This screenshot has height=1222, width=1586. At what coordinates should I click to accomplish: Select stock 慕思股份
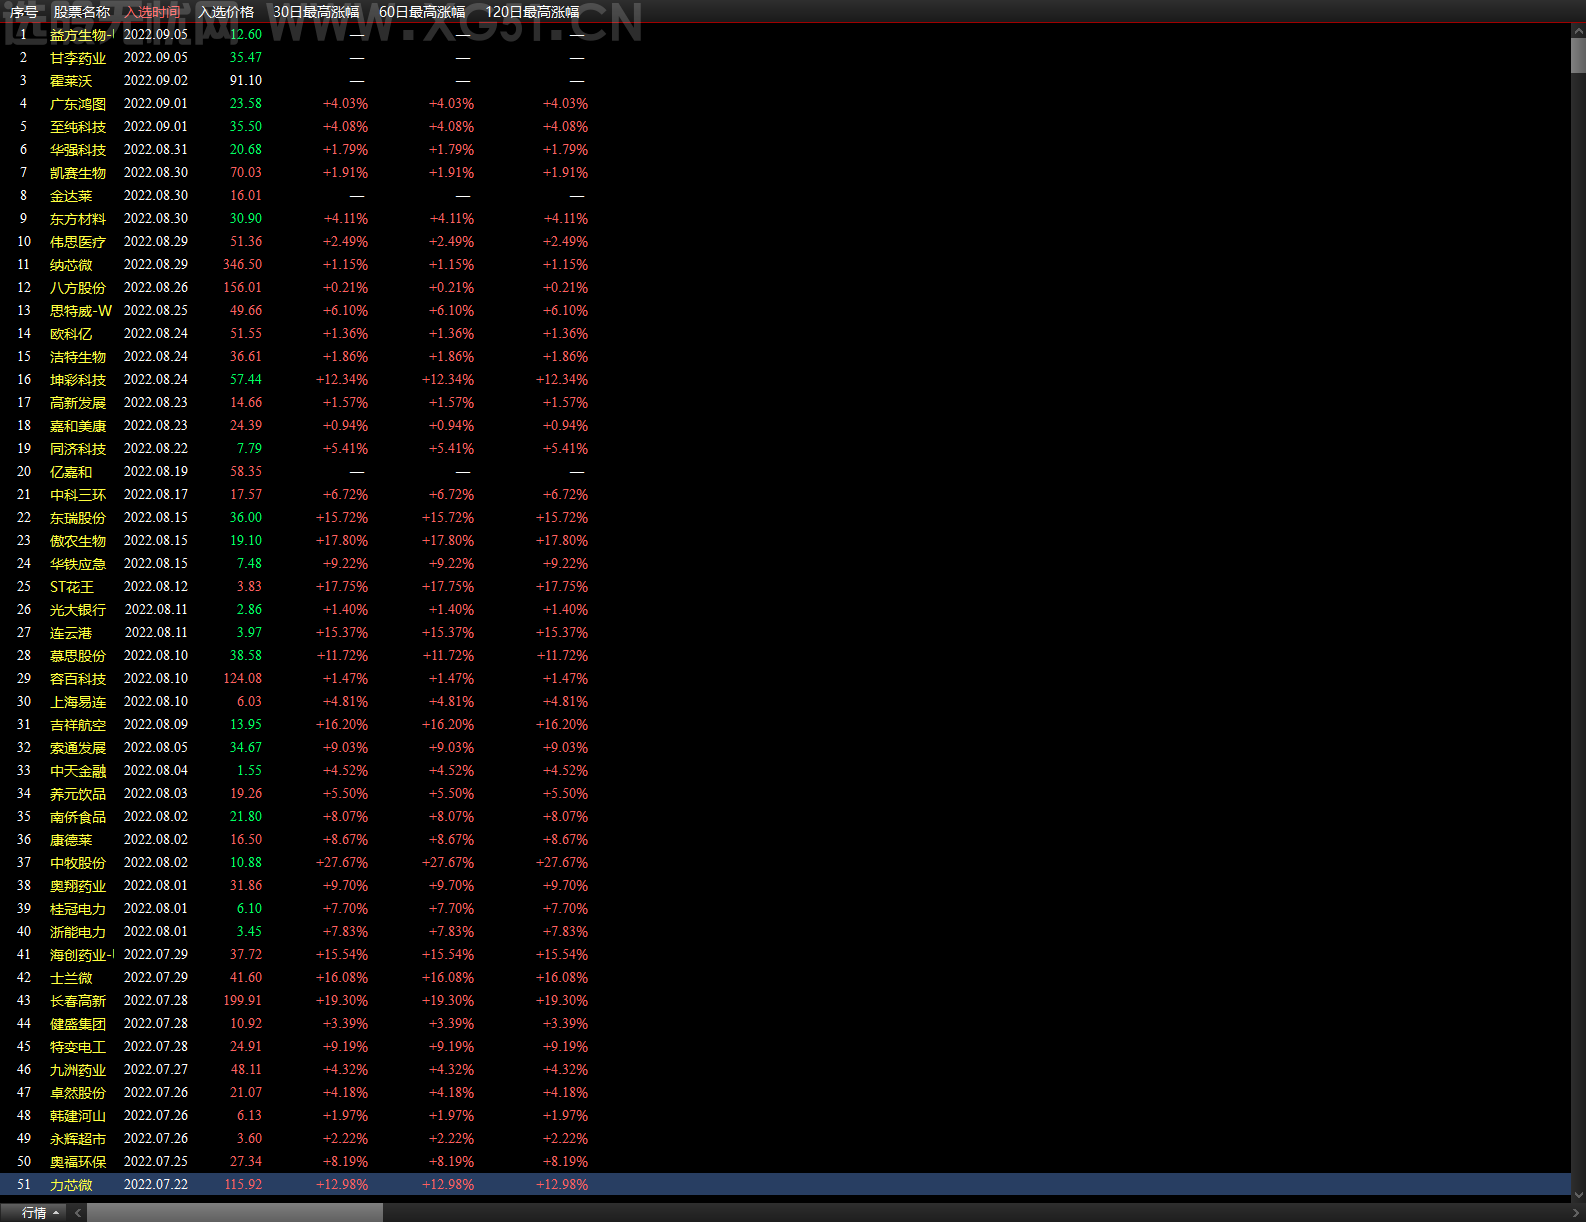pos(78,656)
